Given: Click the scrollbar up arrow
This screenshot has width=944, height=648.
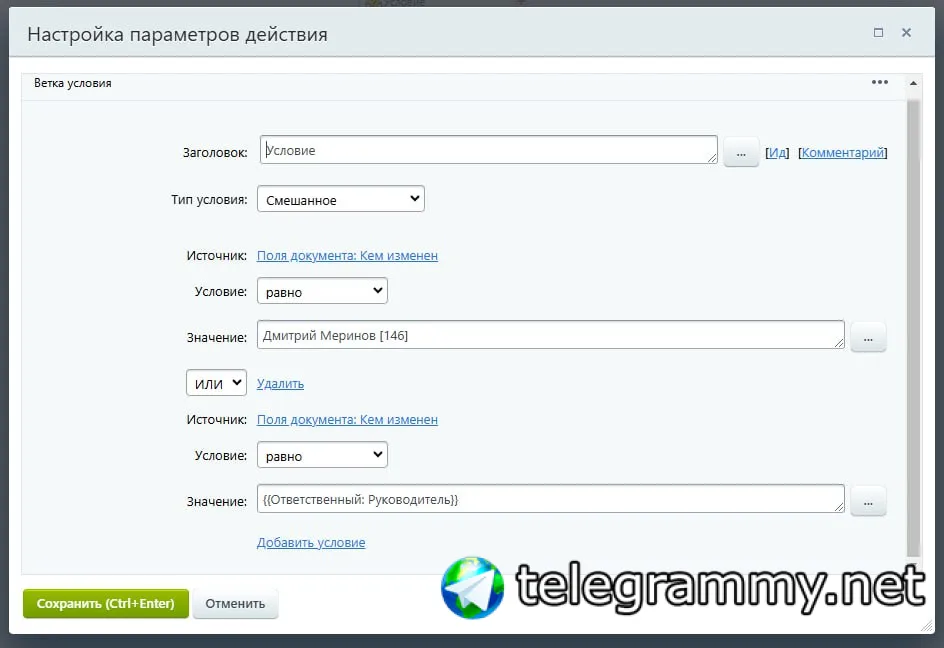Looking at the screenshot, I should pos(913,83).
